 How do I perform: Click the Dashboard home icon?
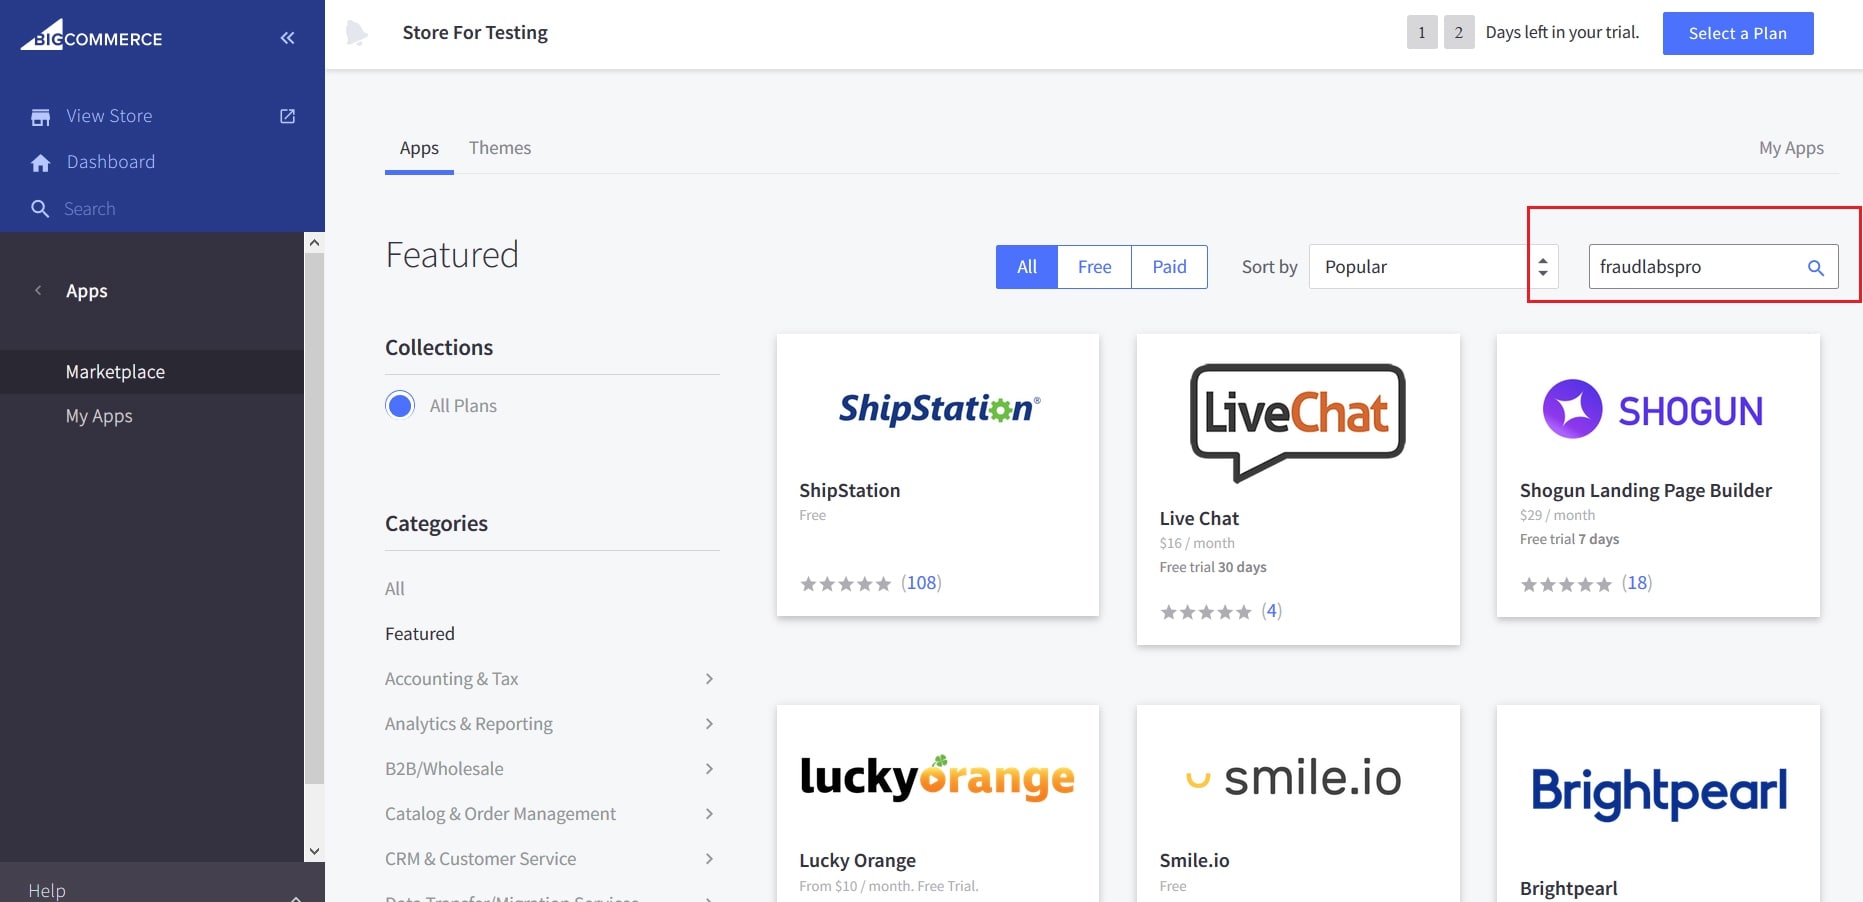(x=41, y=163)
